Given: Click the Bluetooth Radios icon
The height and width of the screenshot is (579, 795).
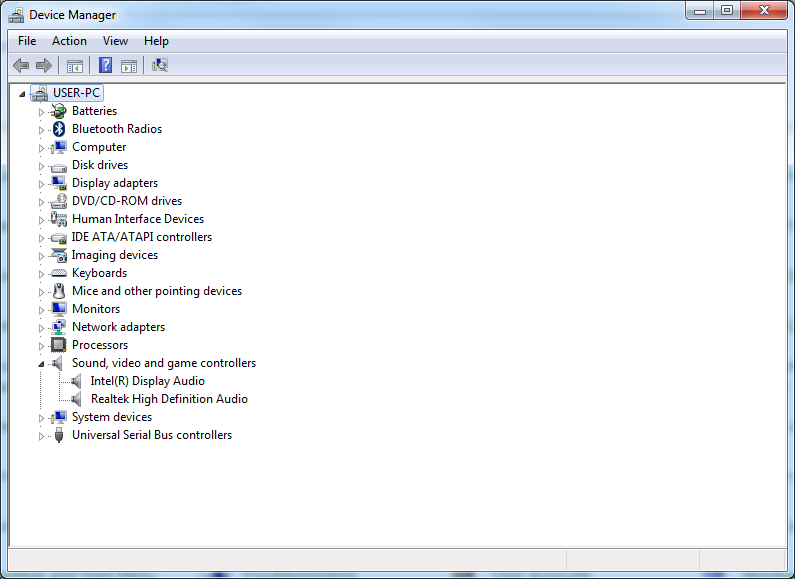Looking at the screenshot, I should [x=59, y=129].
